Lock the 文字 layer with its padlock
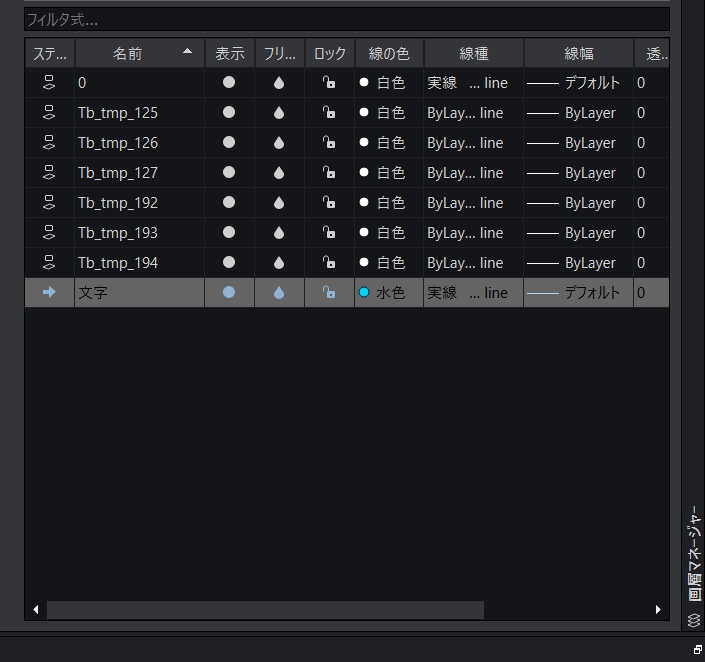This screenshot has height=662, width=705. 329,292
